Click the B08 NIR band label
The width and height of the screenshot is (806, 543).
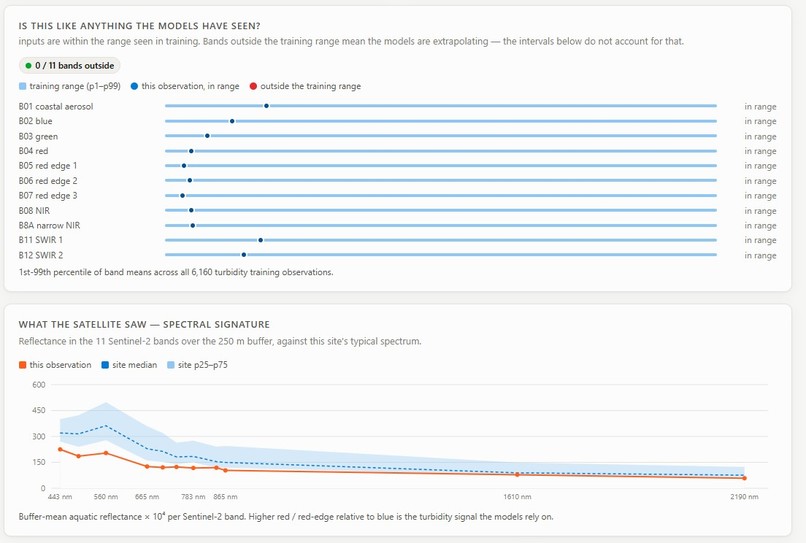click(34, 211)
